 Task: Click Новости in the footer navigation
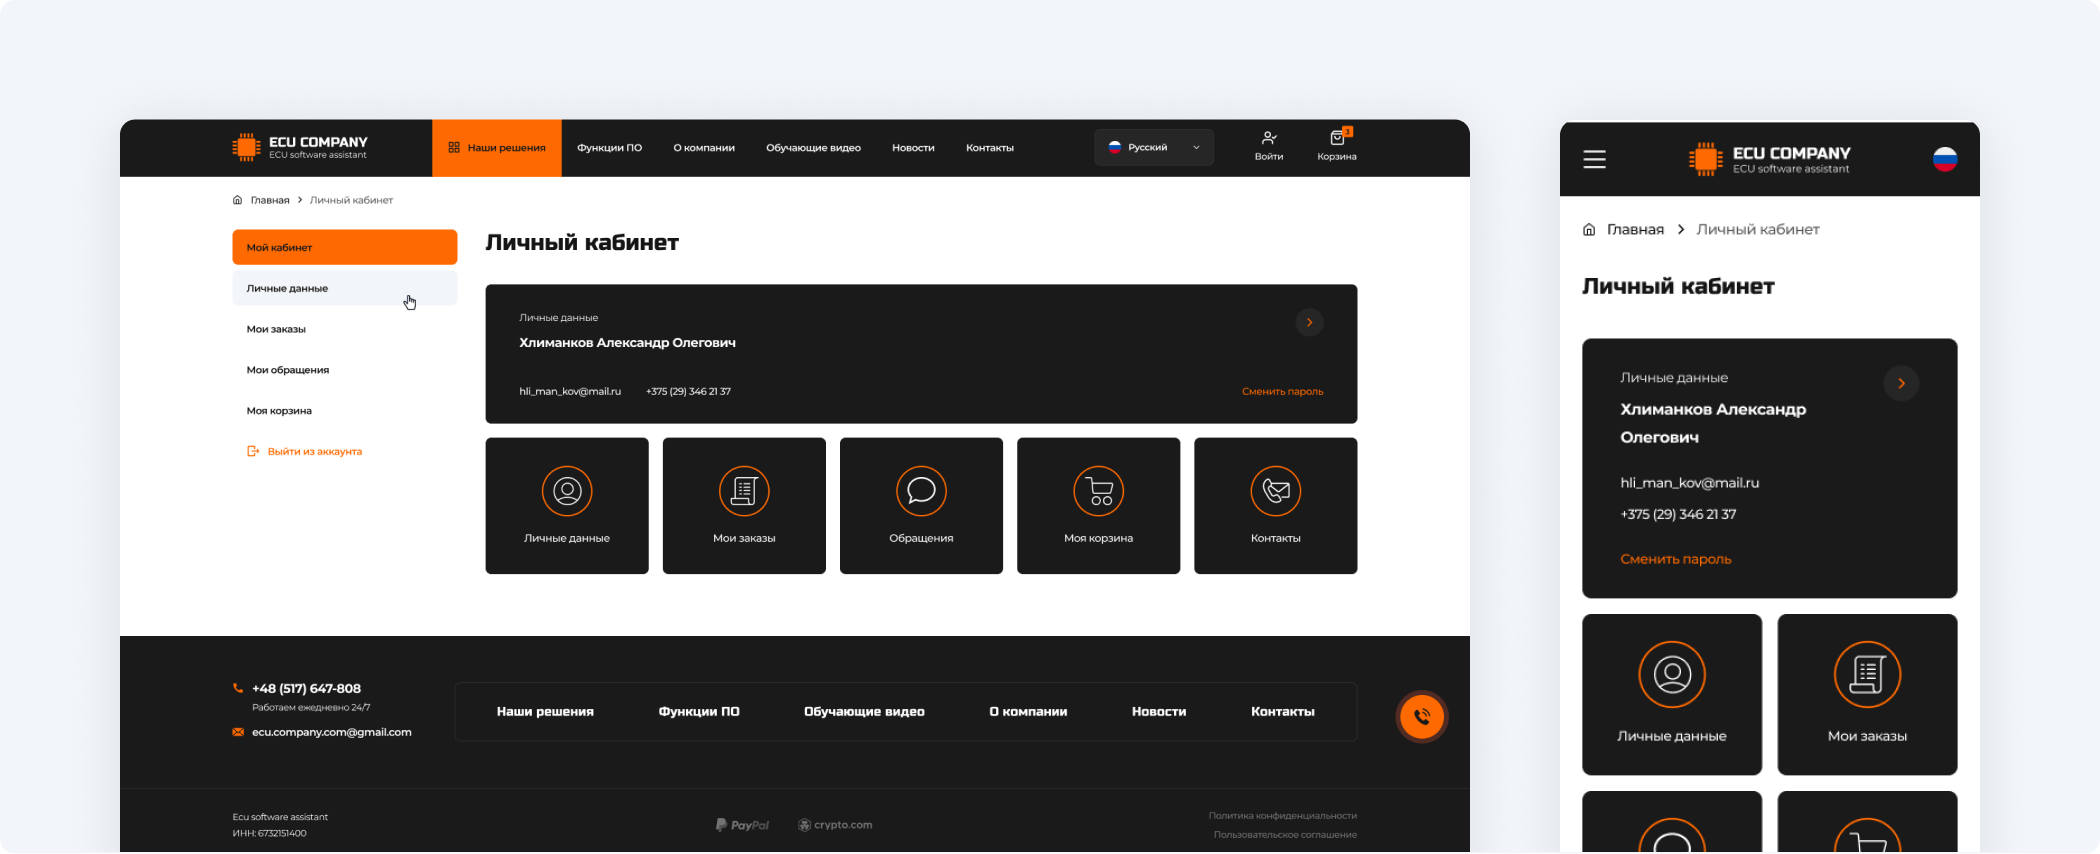point(1159,712)
